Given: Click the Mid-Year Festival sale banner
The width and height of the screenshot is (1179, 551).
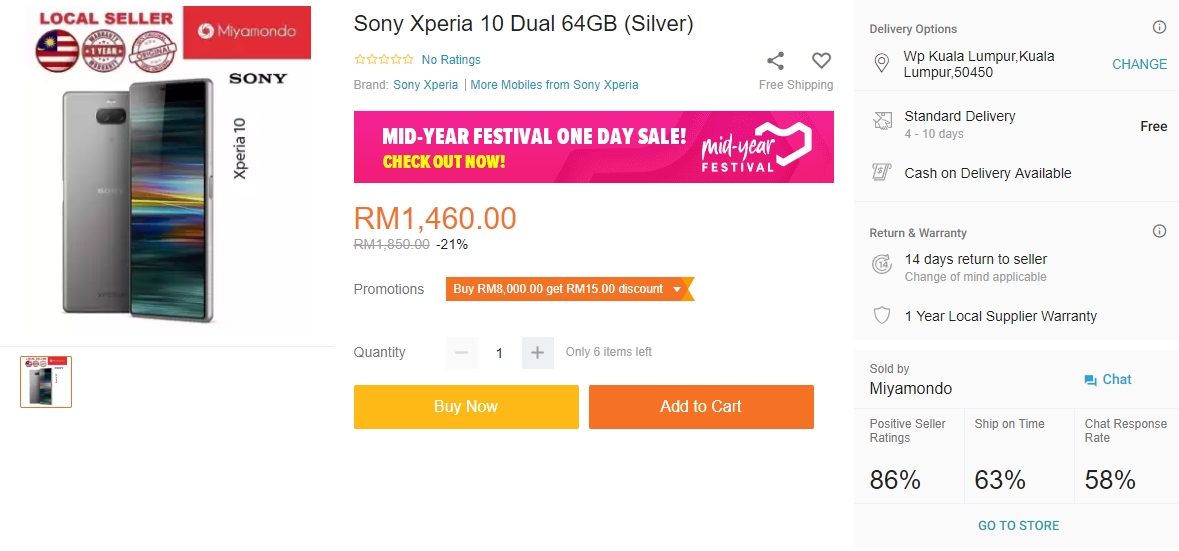Looking at the screenshot, I should pos(593,147).
